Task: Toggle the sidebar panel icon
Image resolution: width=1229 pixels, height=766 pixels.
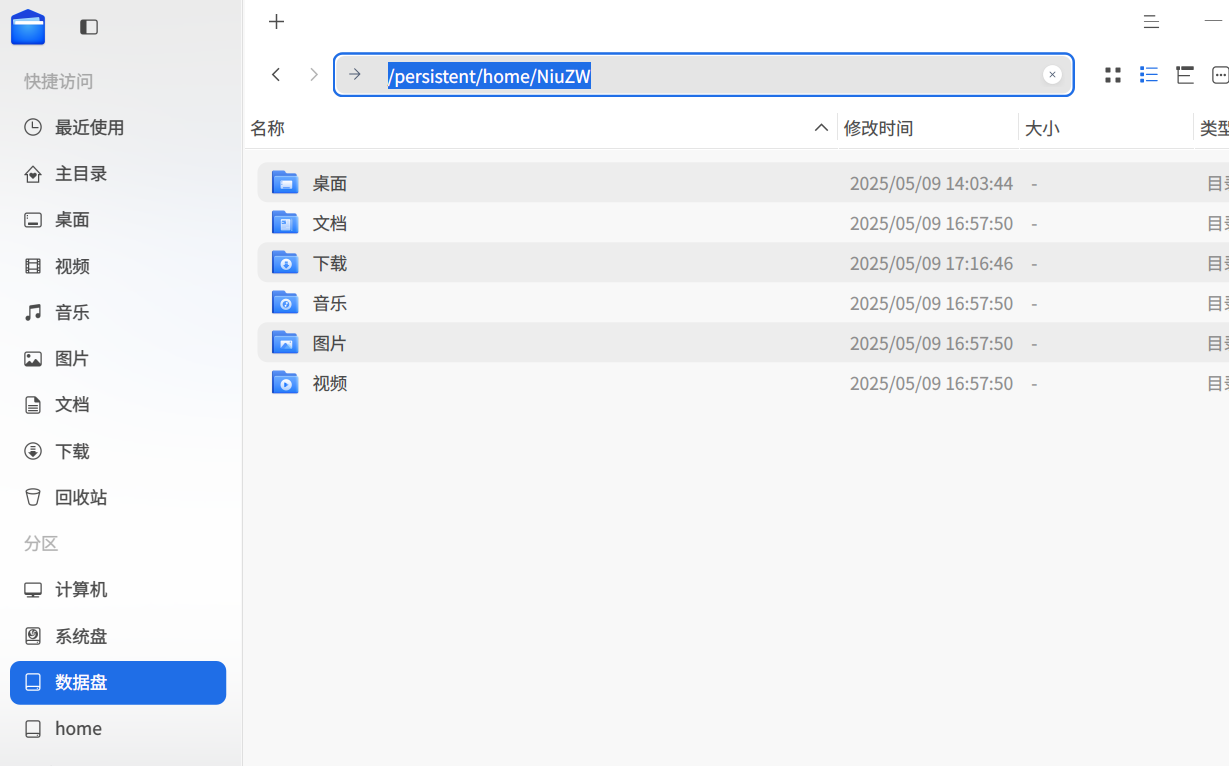Action: 89,27
